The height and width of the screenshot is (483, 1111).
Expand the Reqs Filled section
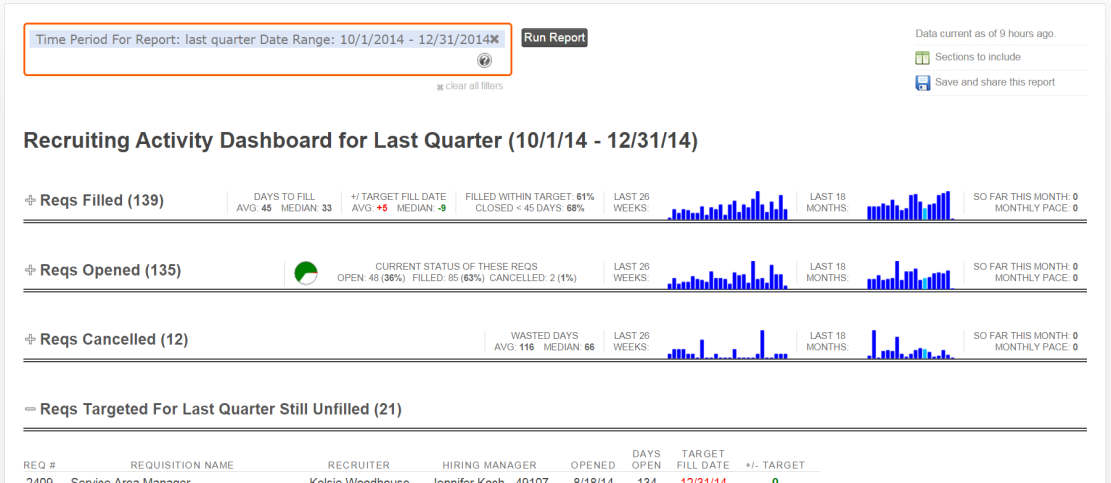[x=30, y=200]
